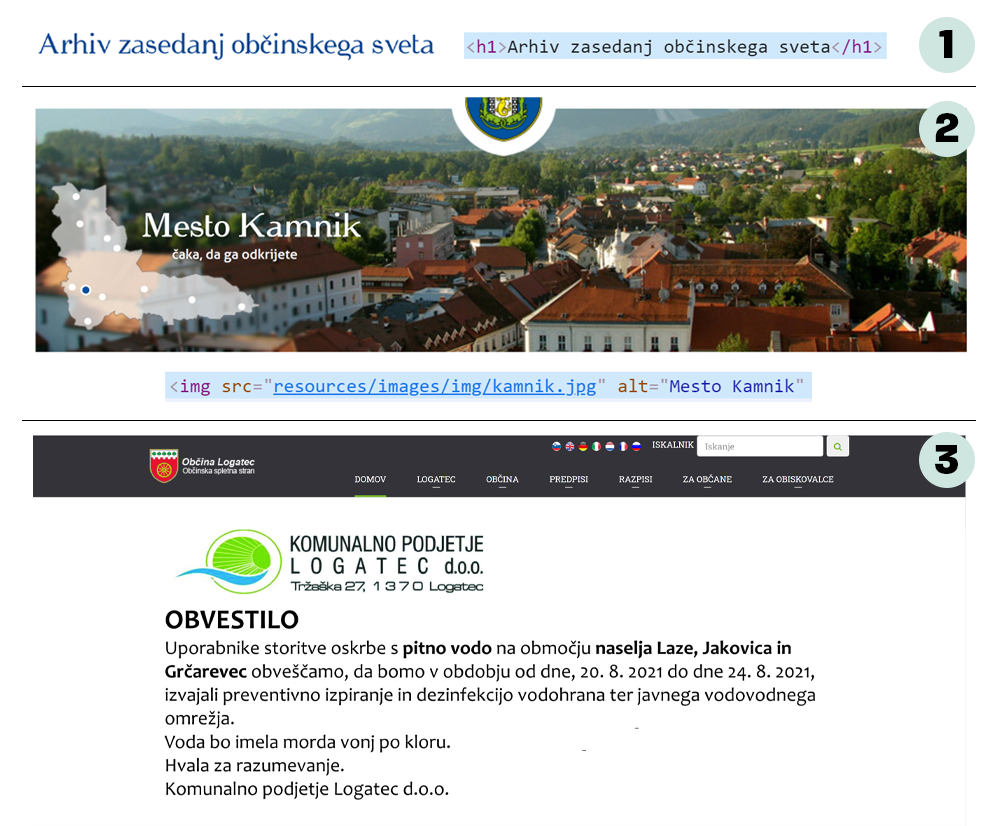The width and height of the screenshot is (1000, 826).
Task: Open the RAZPISI menu item
Action: click(635, 480)
